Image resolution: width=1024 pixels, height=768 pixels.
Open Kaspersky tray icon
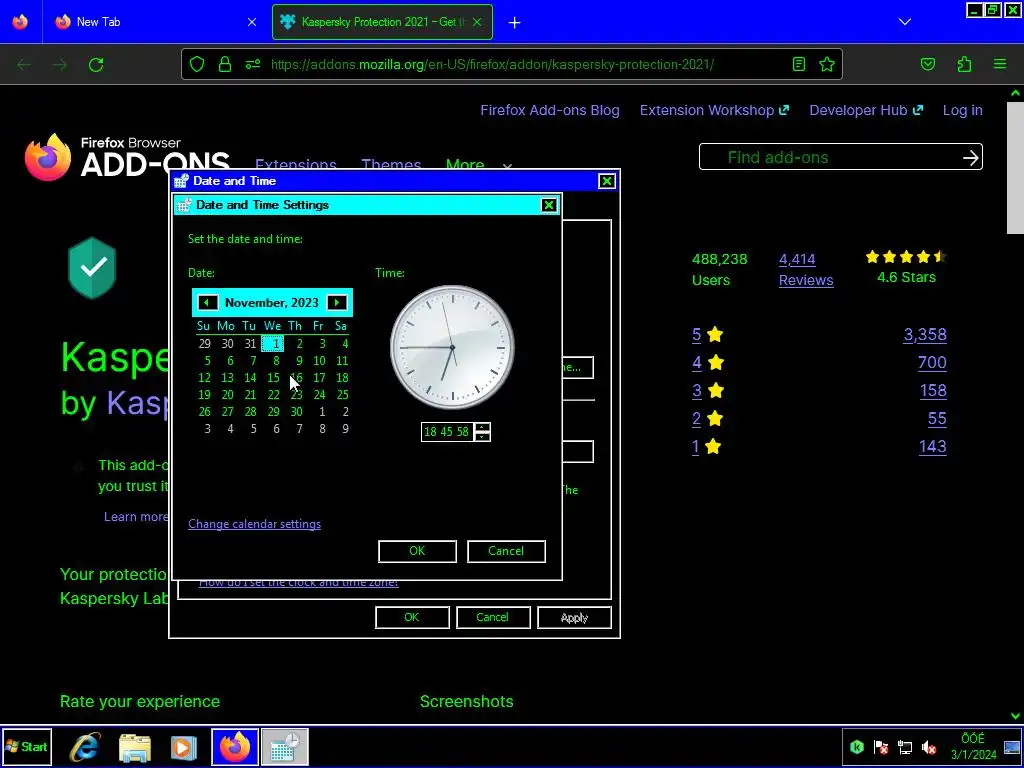point(857,747)
